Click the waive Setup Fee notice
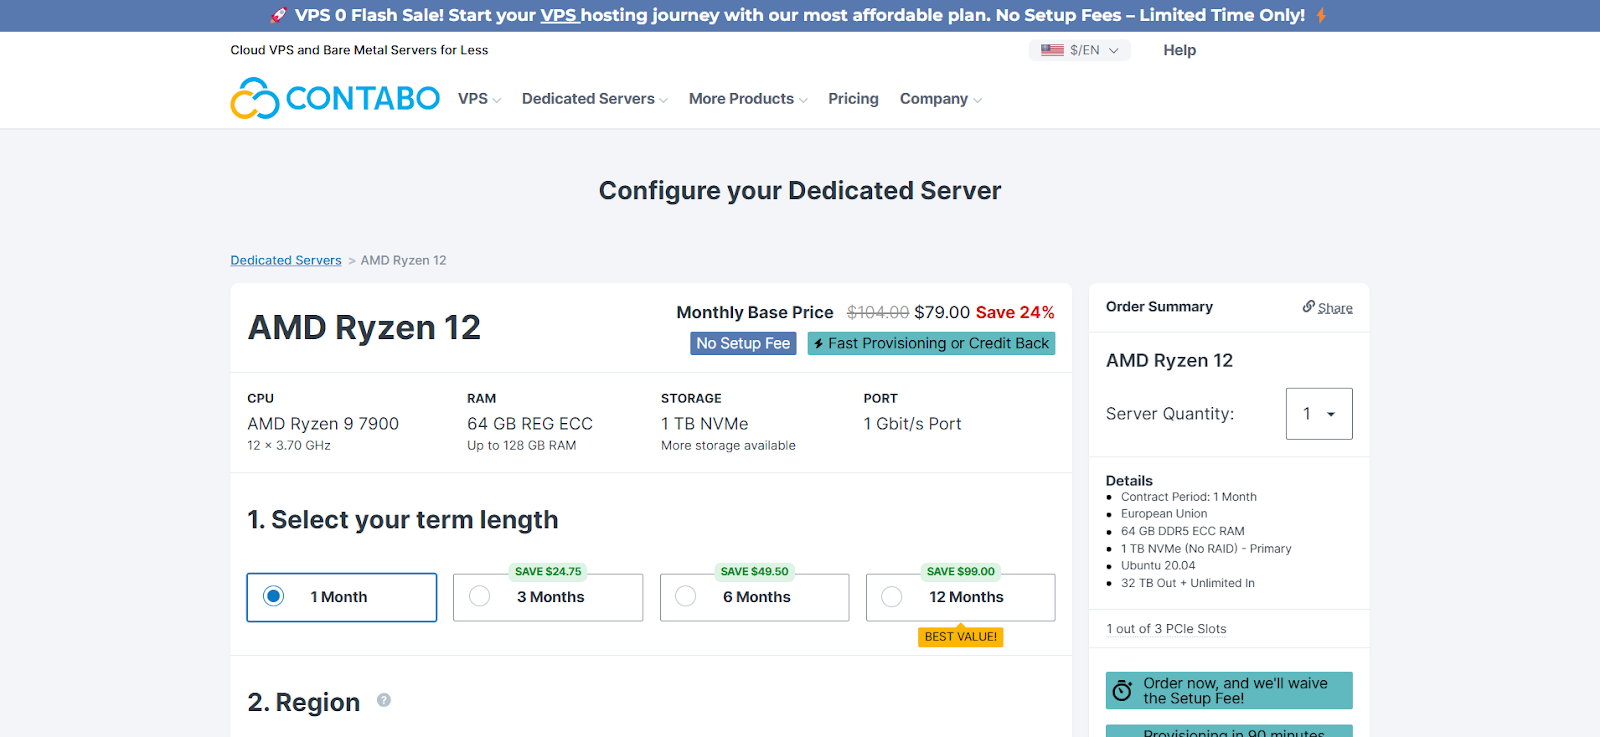This screenshot has width=1600, height=737. point(1229,691)
